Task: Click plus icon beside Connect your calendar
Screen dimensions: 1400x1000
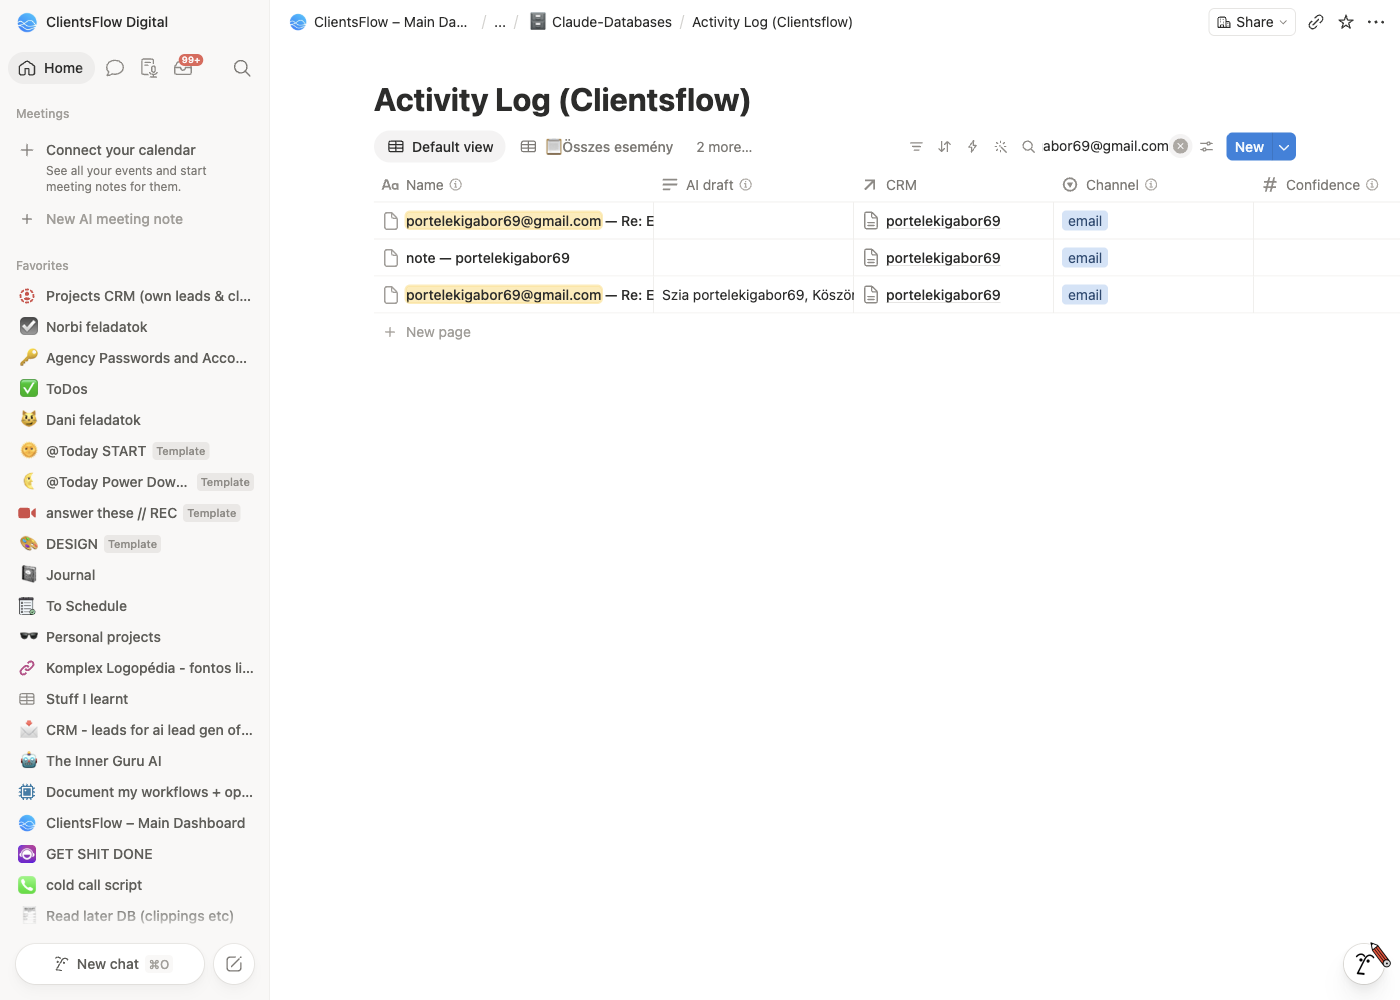Action: 27,150
